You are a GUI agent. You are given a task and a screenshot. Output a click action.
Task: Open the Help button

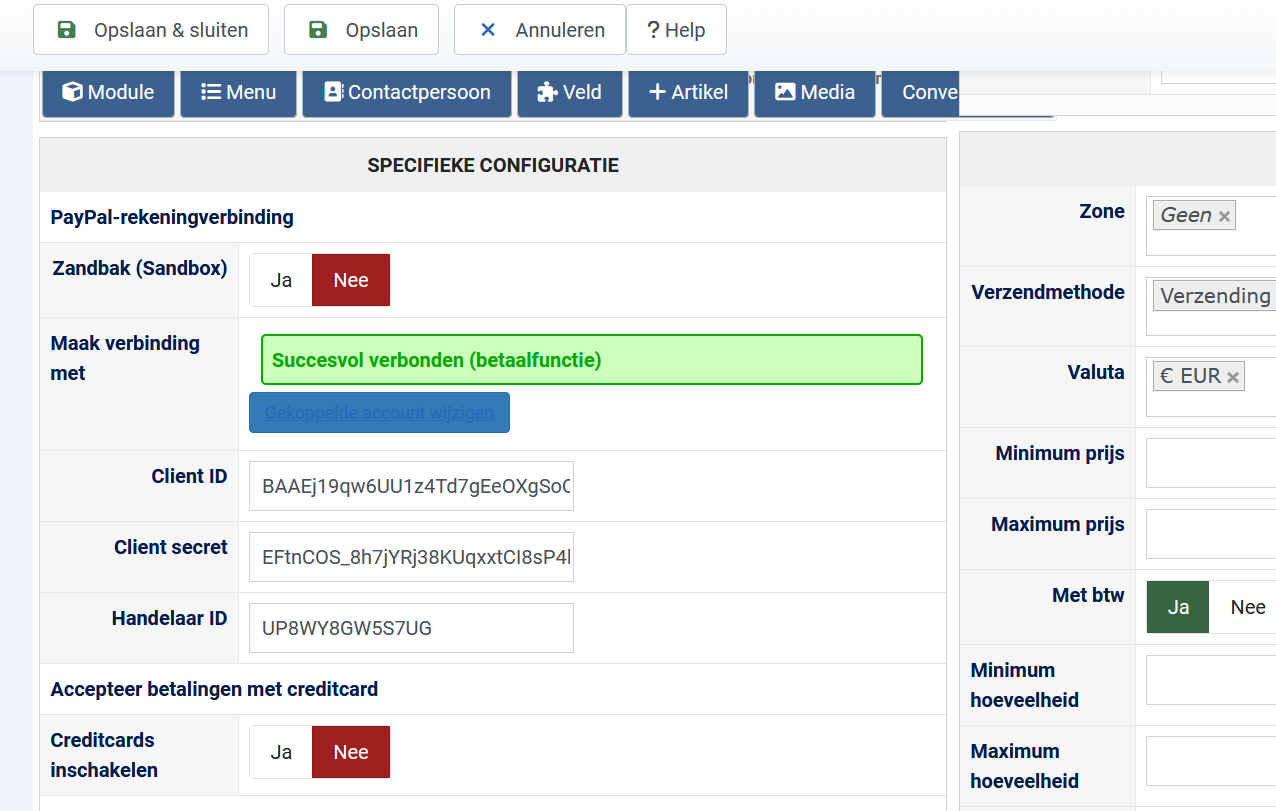click(676, 30)
